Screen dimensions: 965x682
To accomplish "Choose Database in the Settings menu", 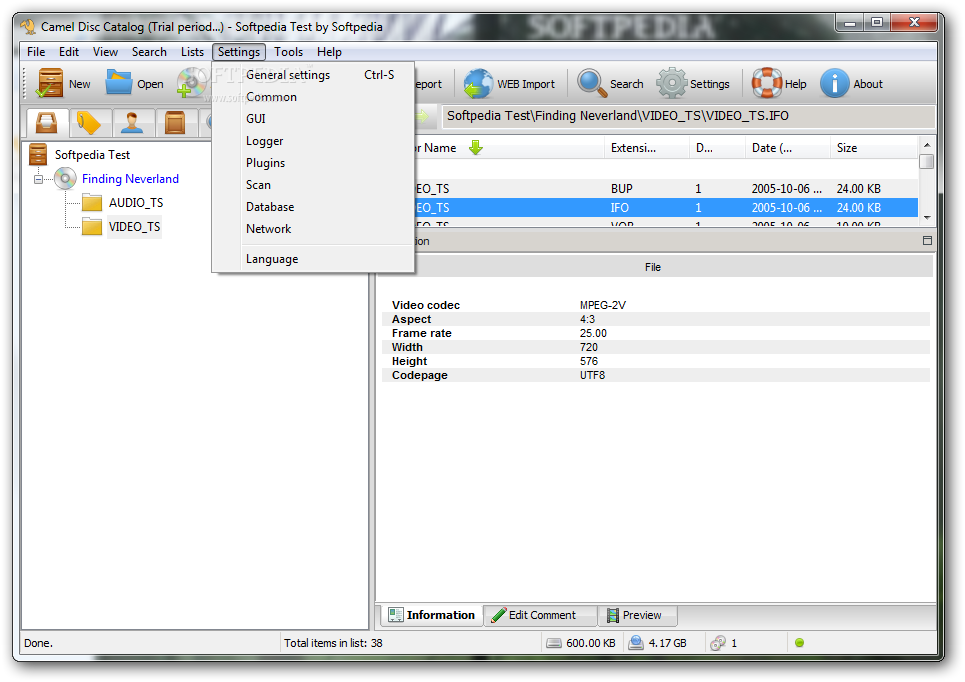I will click(313, 207).
